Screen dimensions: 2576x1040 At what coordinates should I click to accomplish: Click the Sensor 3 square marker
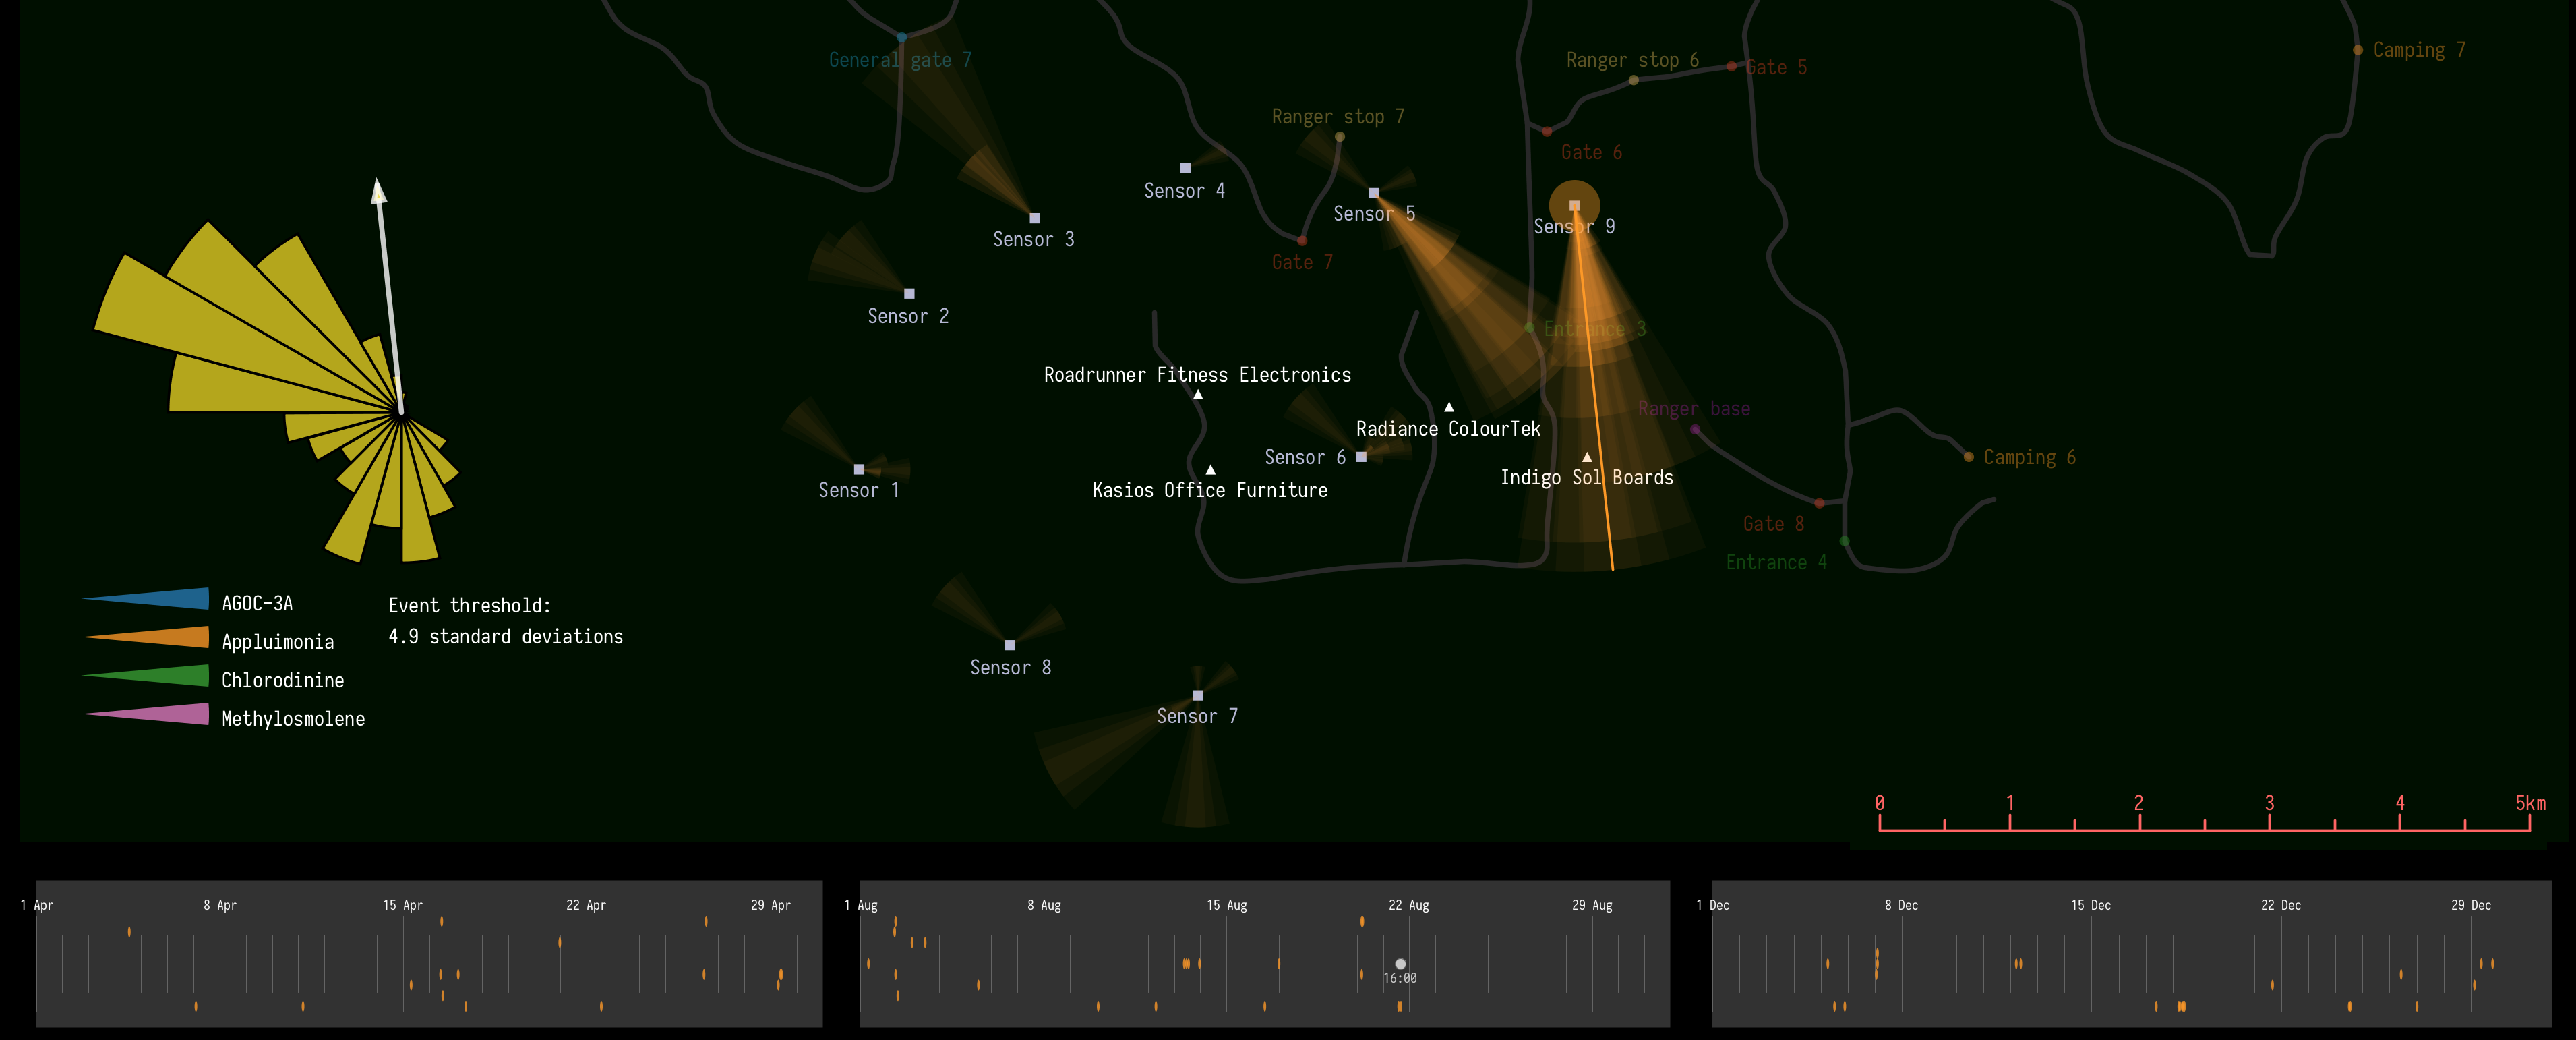1035,218
